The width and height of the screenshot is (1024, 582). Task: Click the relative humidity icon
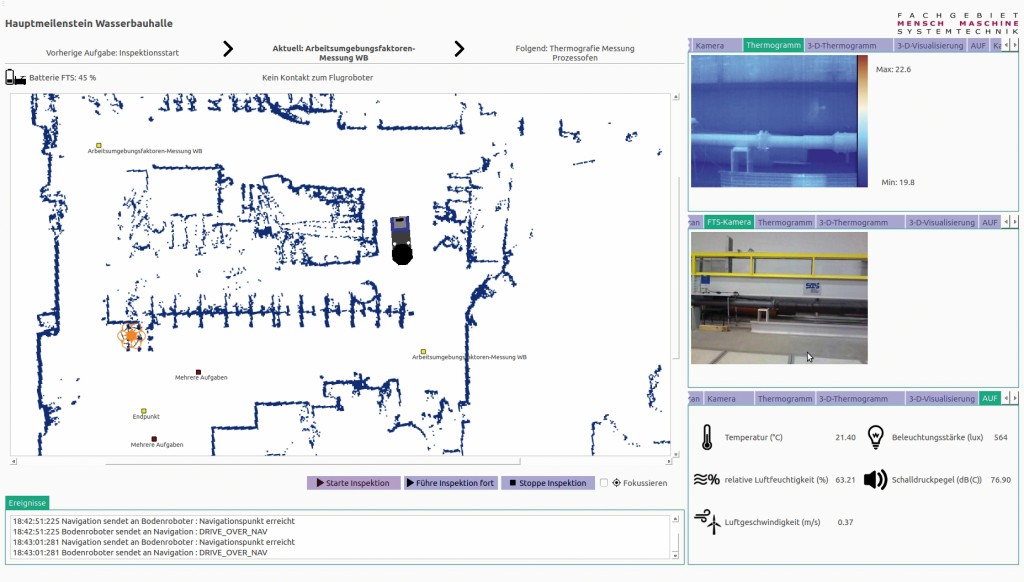tap(706, 479)
